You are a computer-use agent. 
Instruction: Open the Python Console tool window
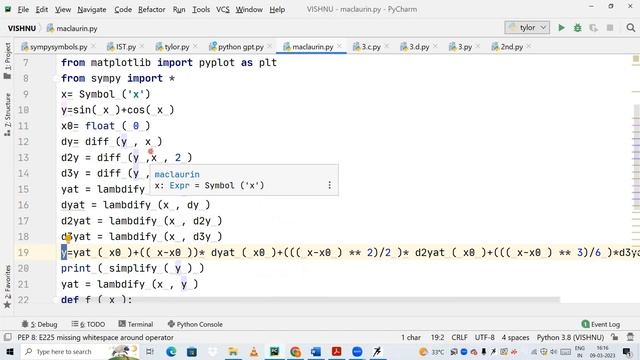[x=195, y=324]
